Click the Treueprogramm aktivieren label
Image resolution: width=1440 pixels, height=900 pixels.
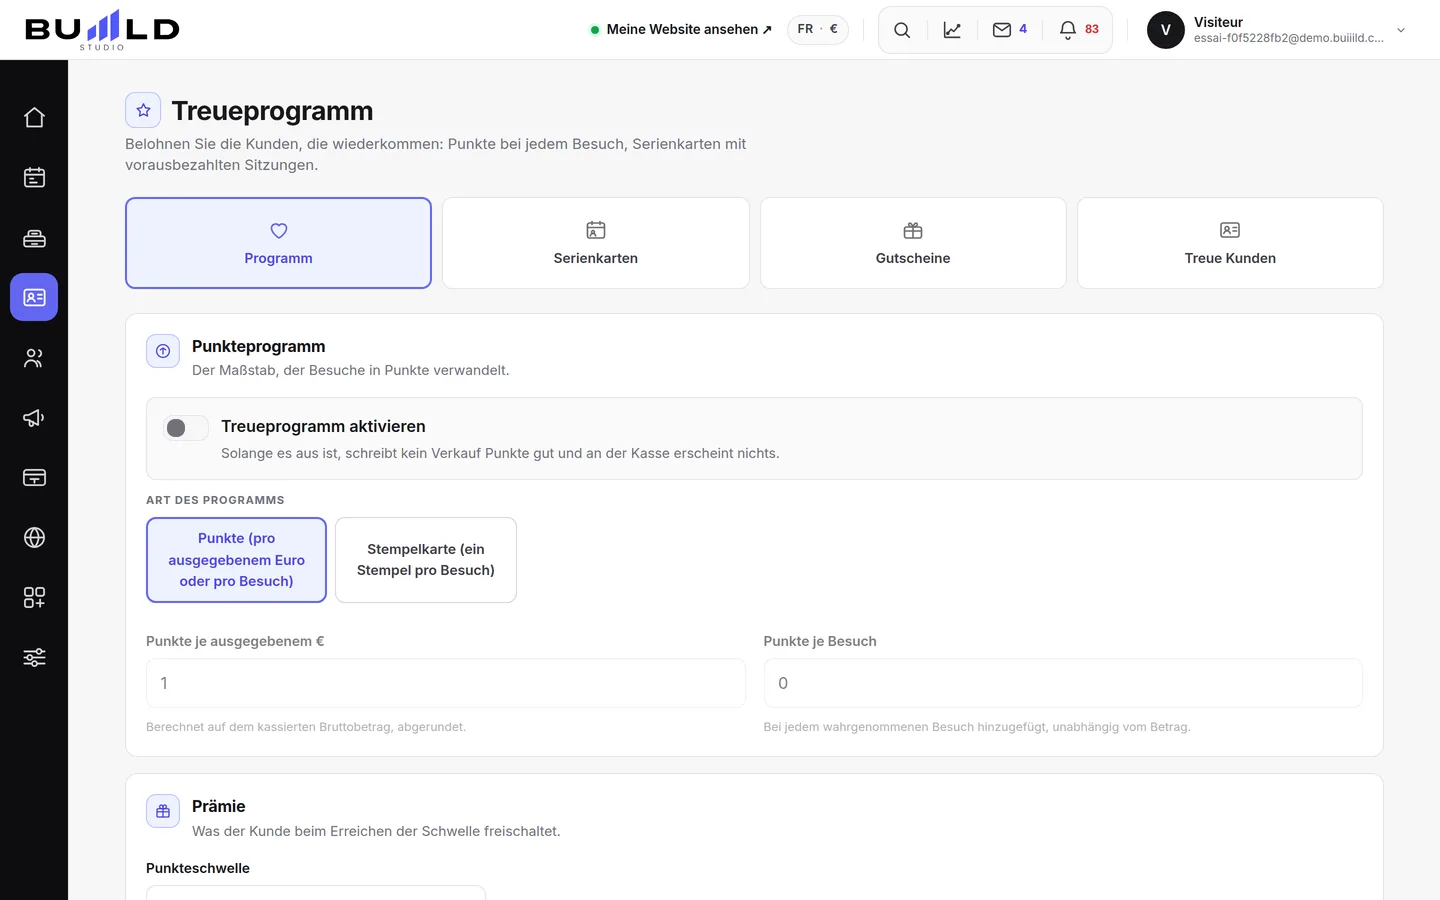[x=323, y=426]
